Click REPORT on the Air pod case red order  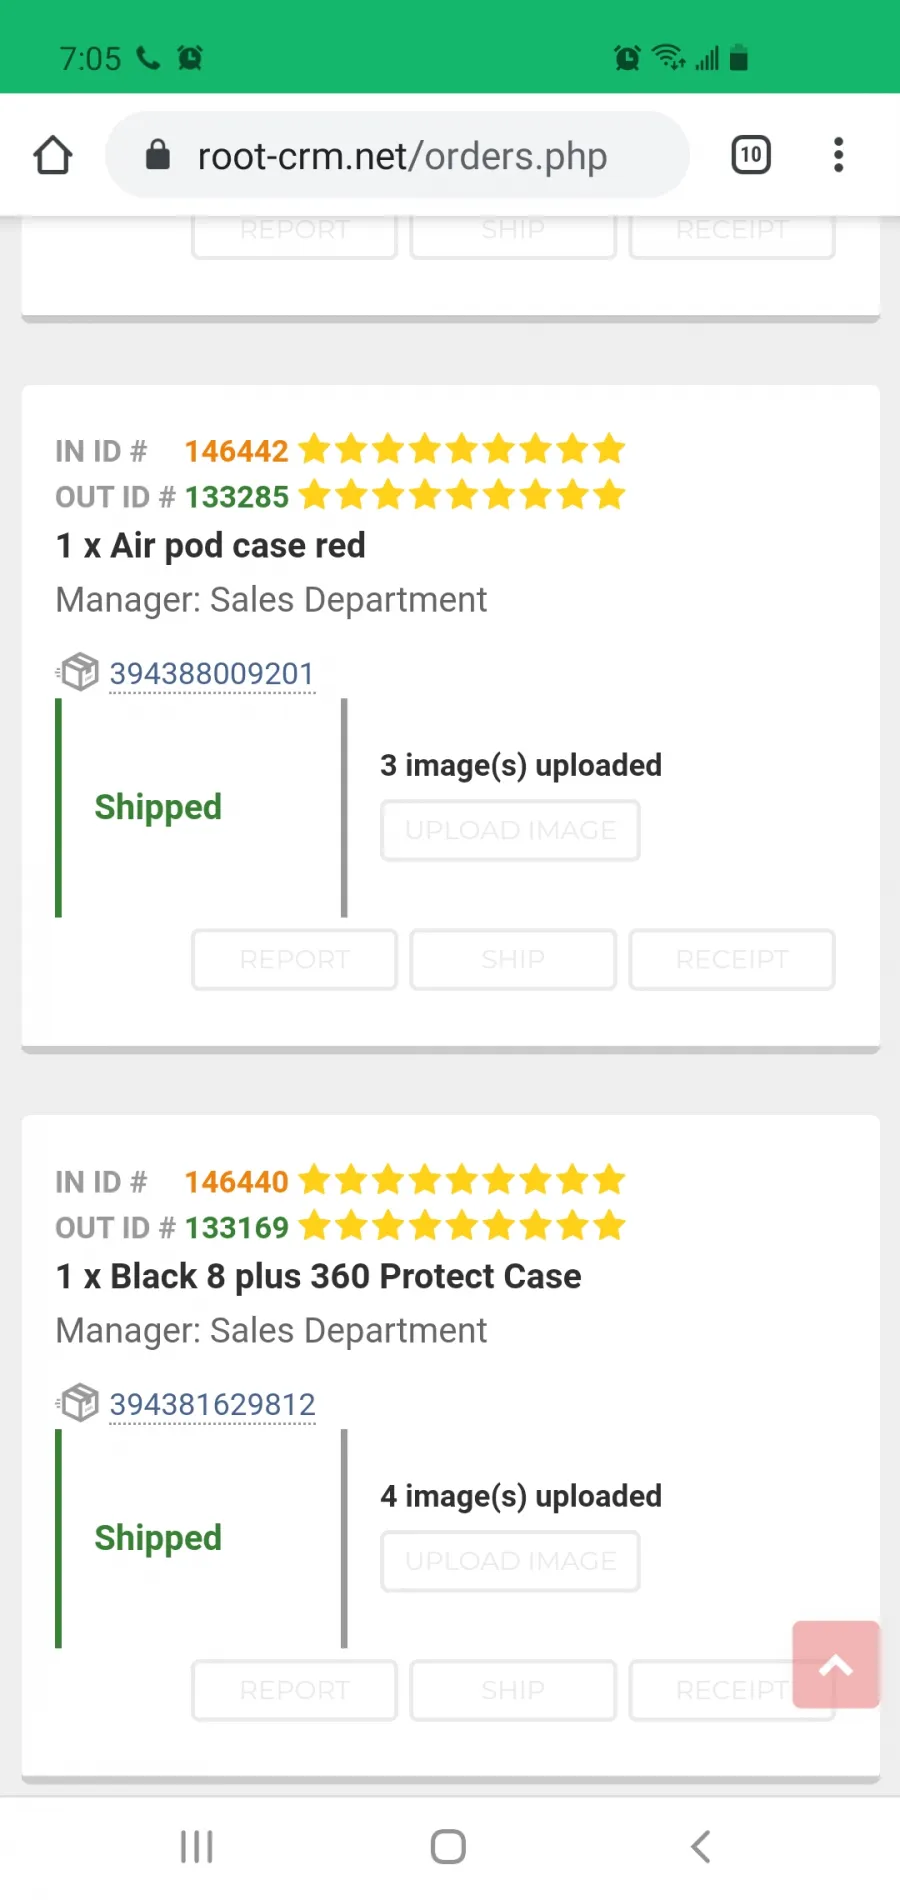point(294,959)
